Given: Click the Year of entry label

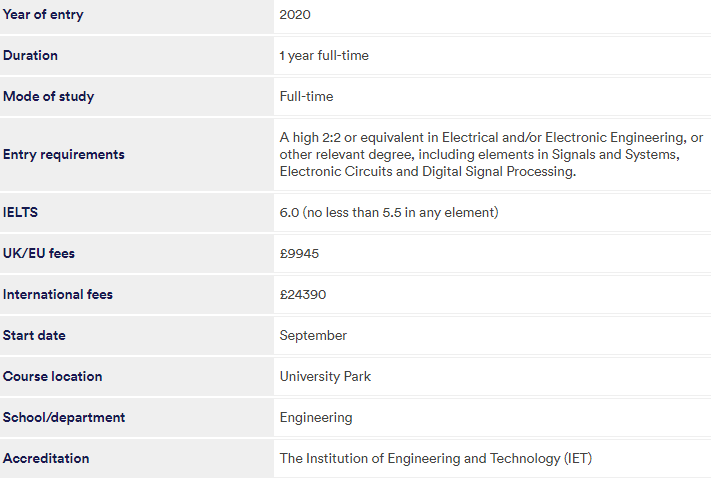Looking at the screenshot, I should [43, 15].
